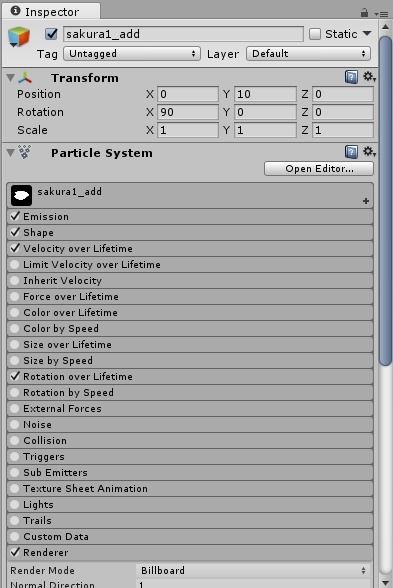393x588 pixels.
Task: Expand the Collision module row
Action: (190, 441)
